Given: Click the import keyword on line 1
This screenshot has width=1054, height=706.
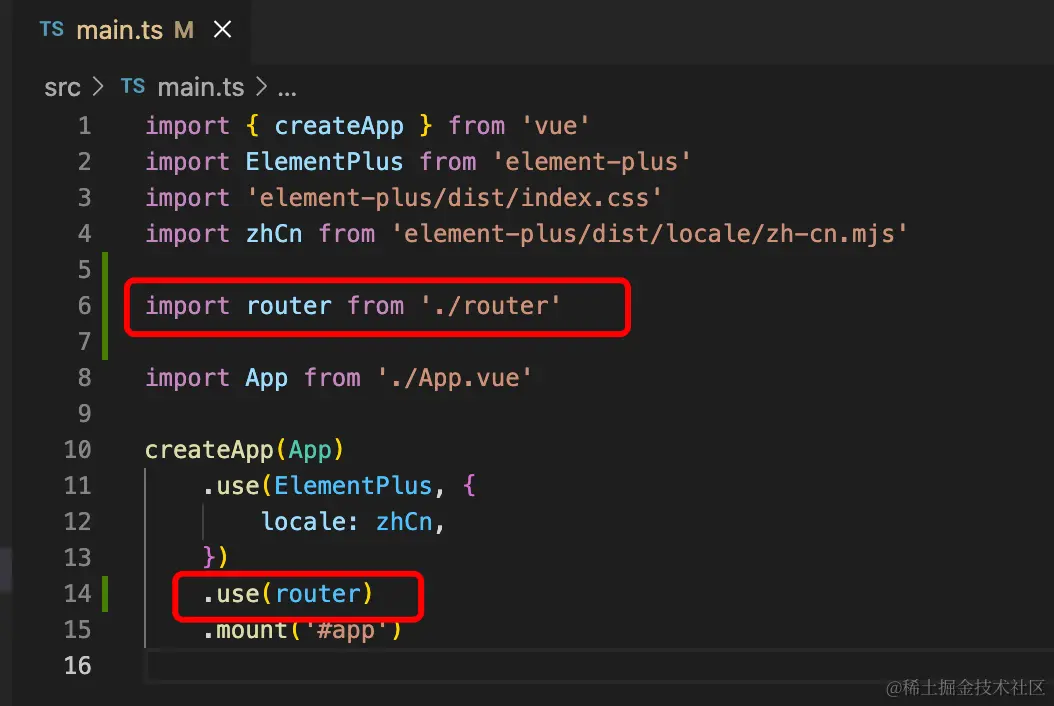Looking at the screenshot, I should point(188,126).
